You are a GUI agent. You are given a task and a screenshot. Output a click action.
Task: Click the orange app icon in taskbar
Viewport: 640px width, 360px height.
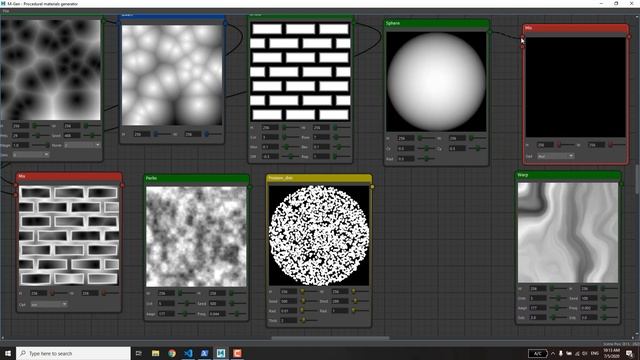237,353
